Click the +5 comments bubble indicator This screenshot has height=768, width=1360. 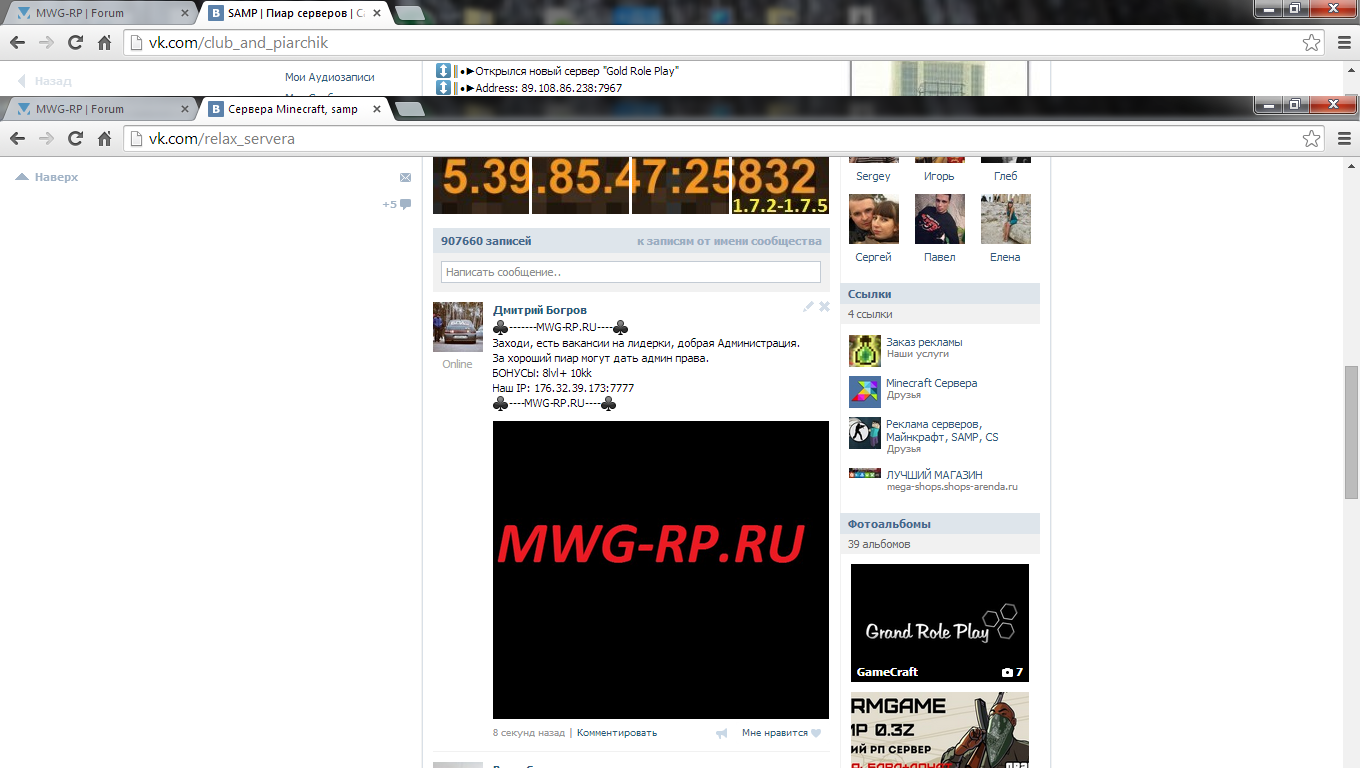[397, 204]
